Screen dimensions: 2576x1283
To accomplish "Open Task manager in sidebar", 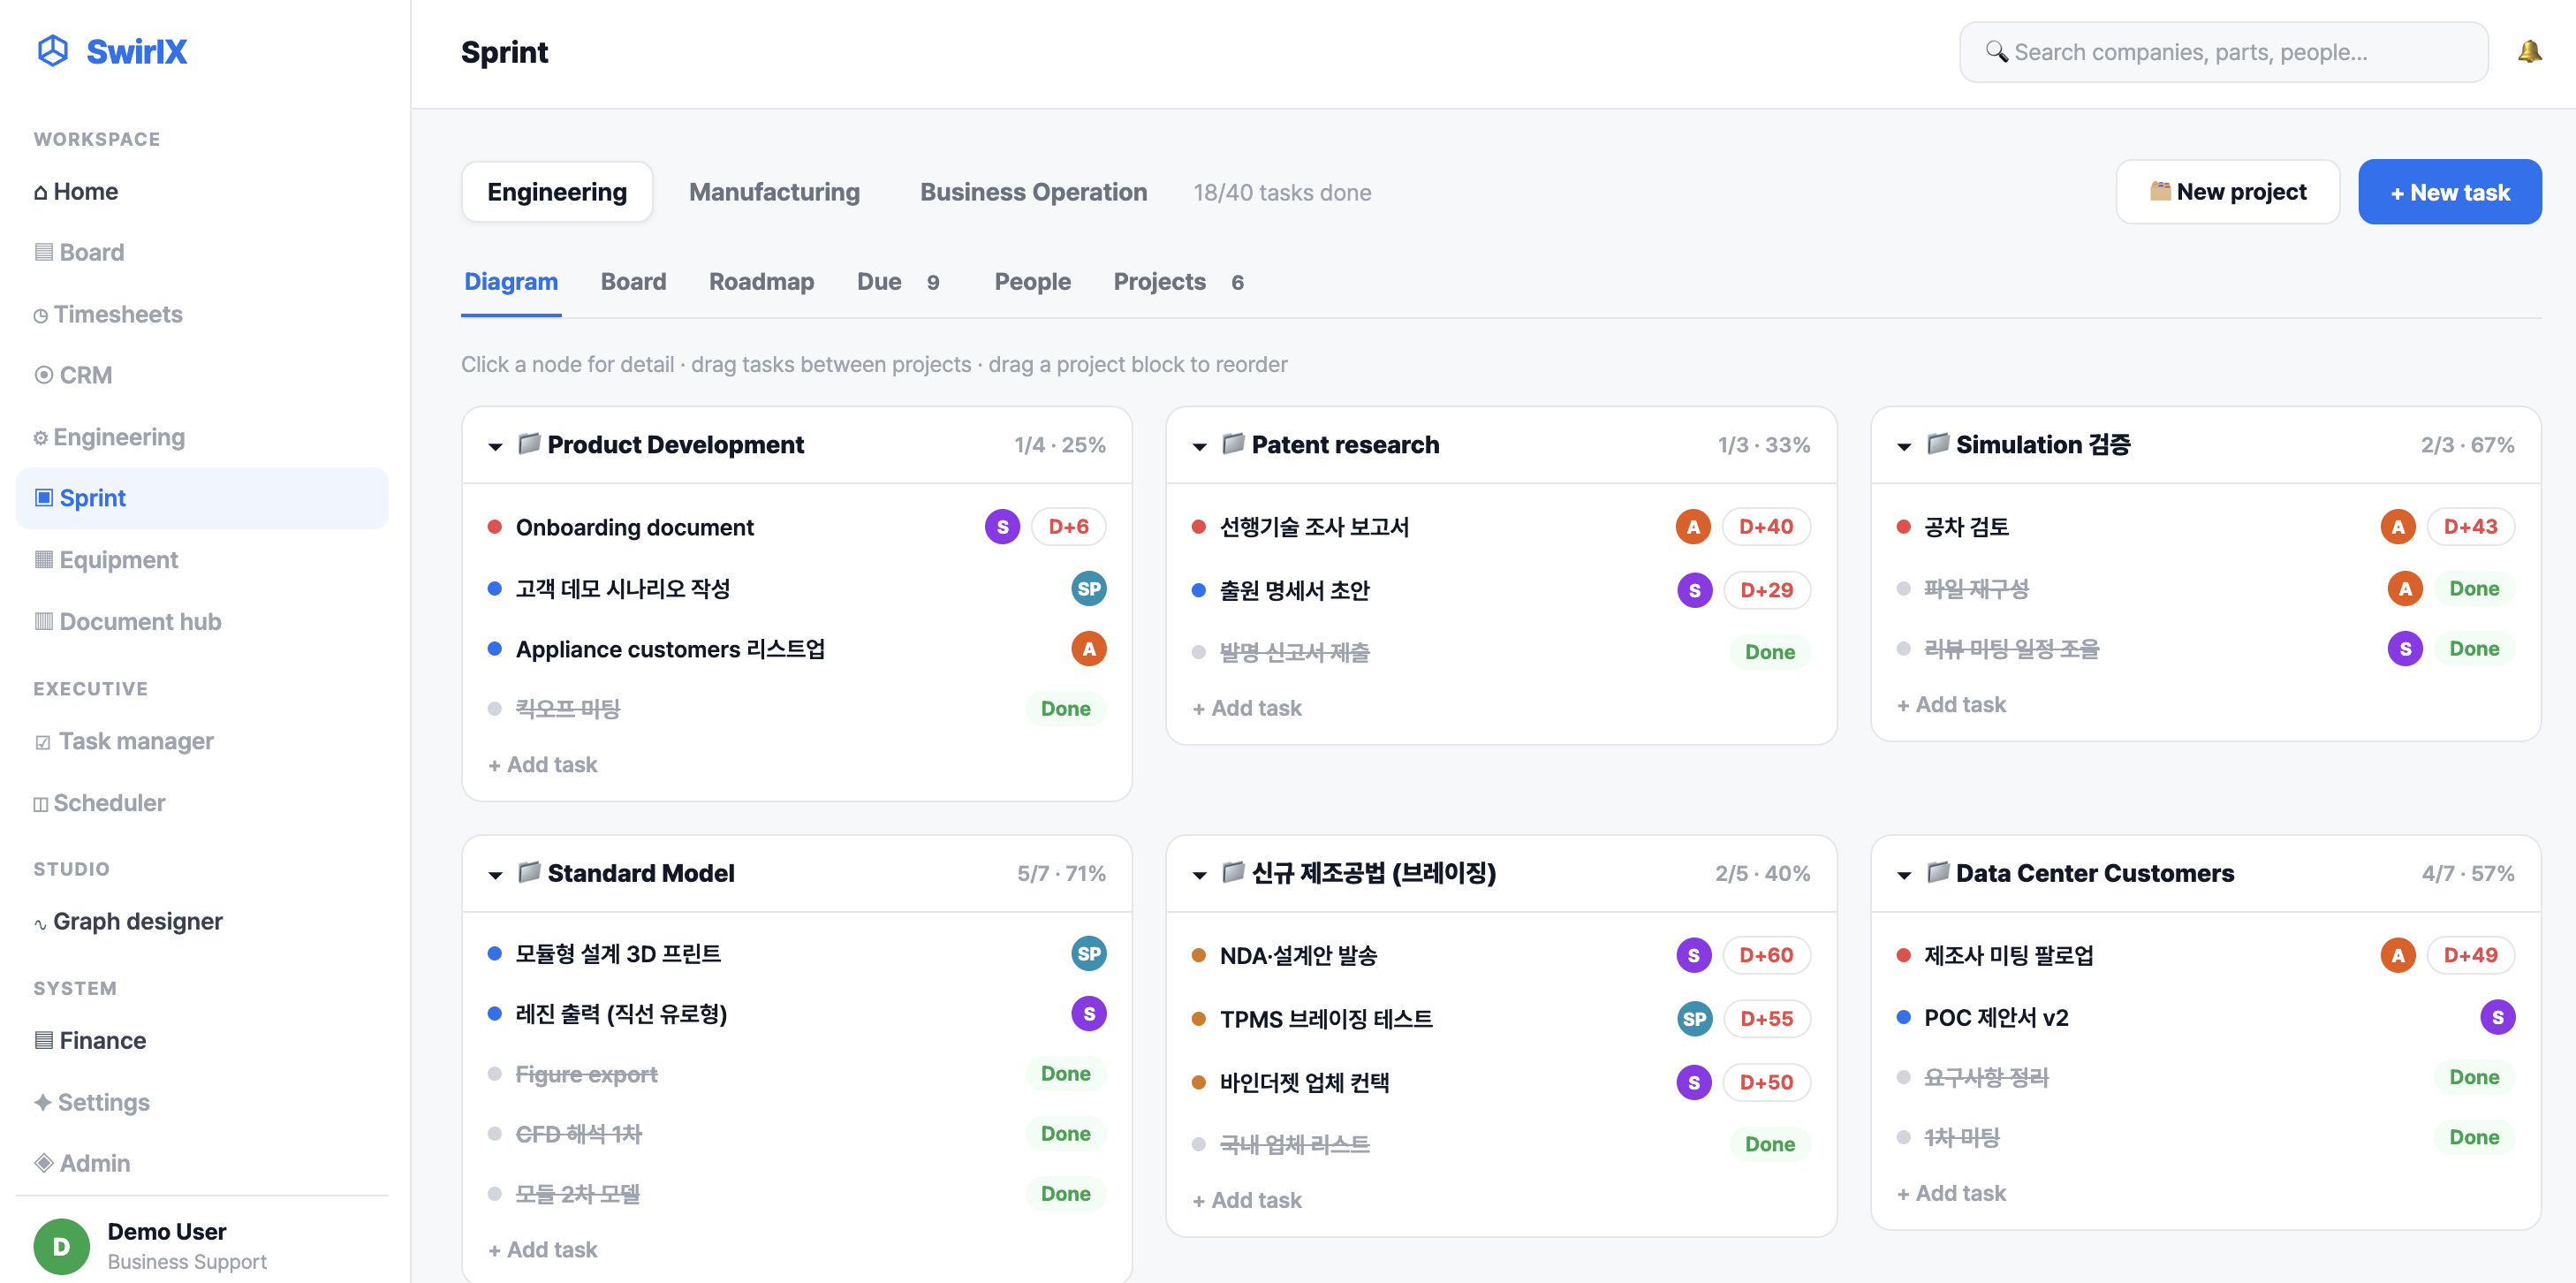I will click(201, 741).
